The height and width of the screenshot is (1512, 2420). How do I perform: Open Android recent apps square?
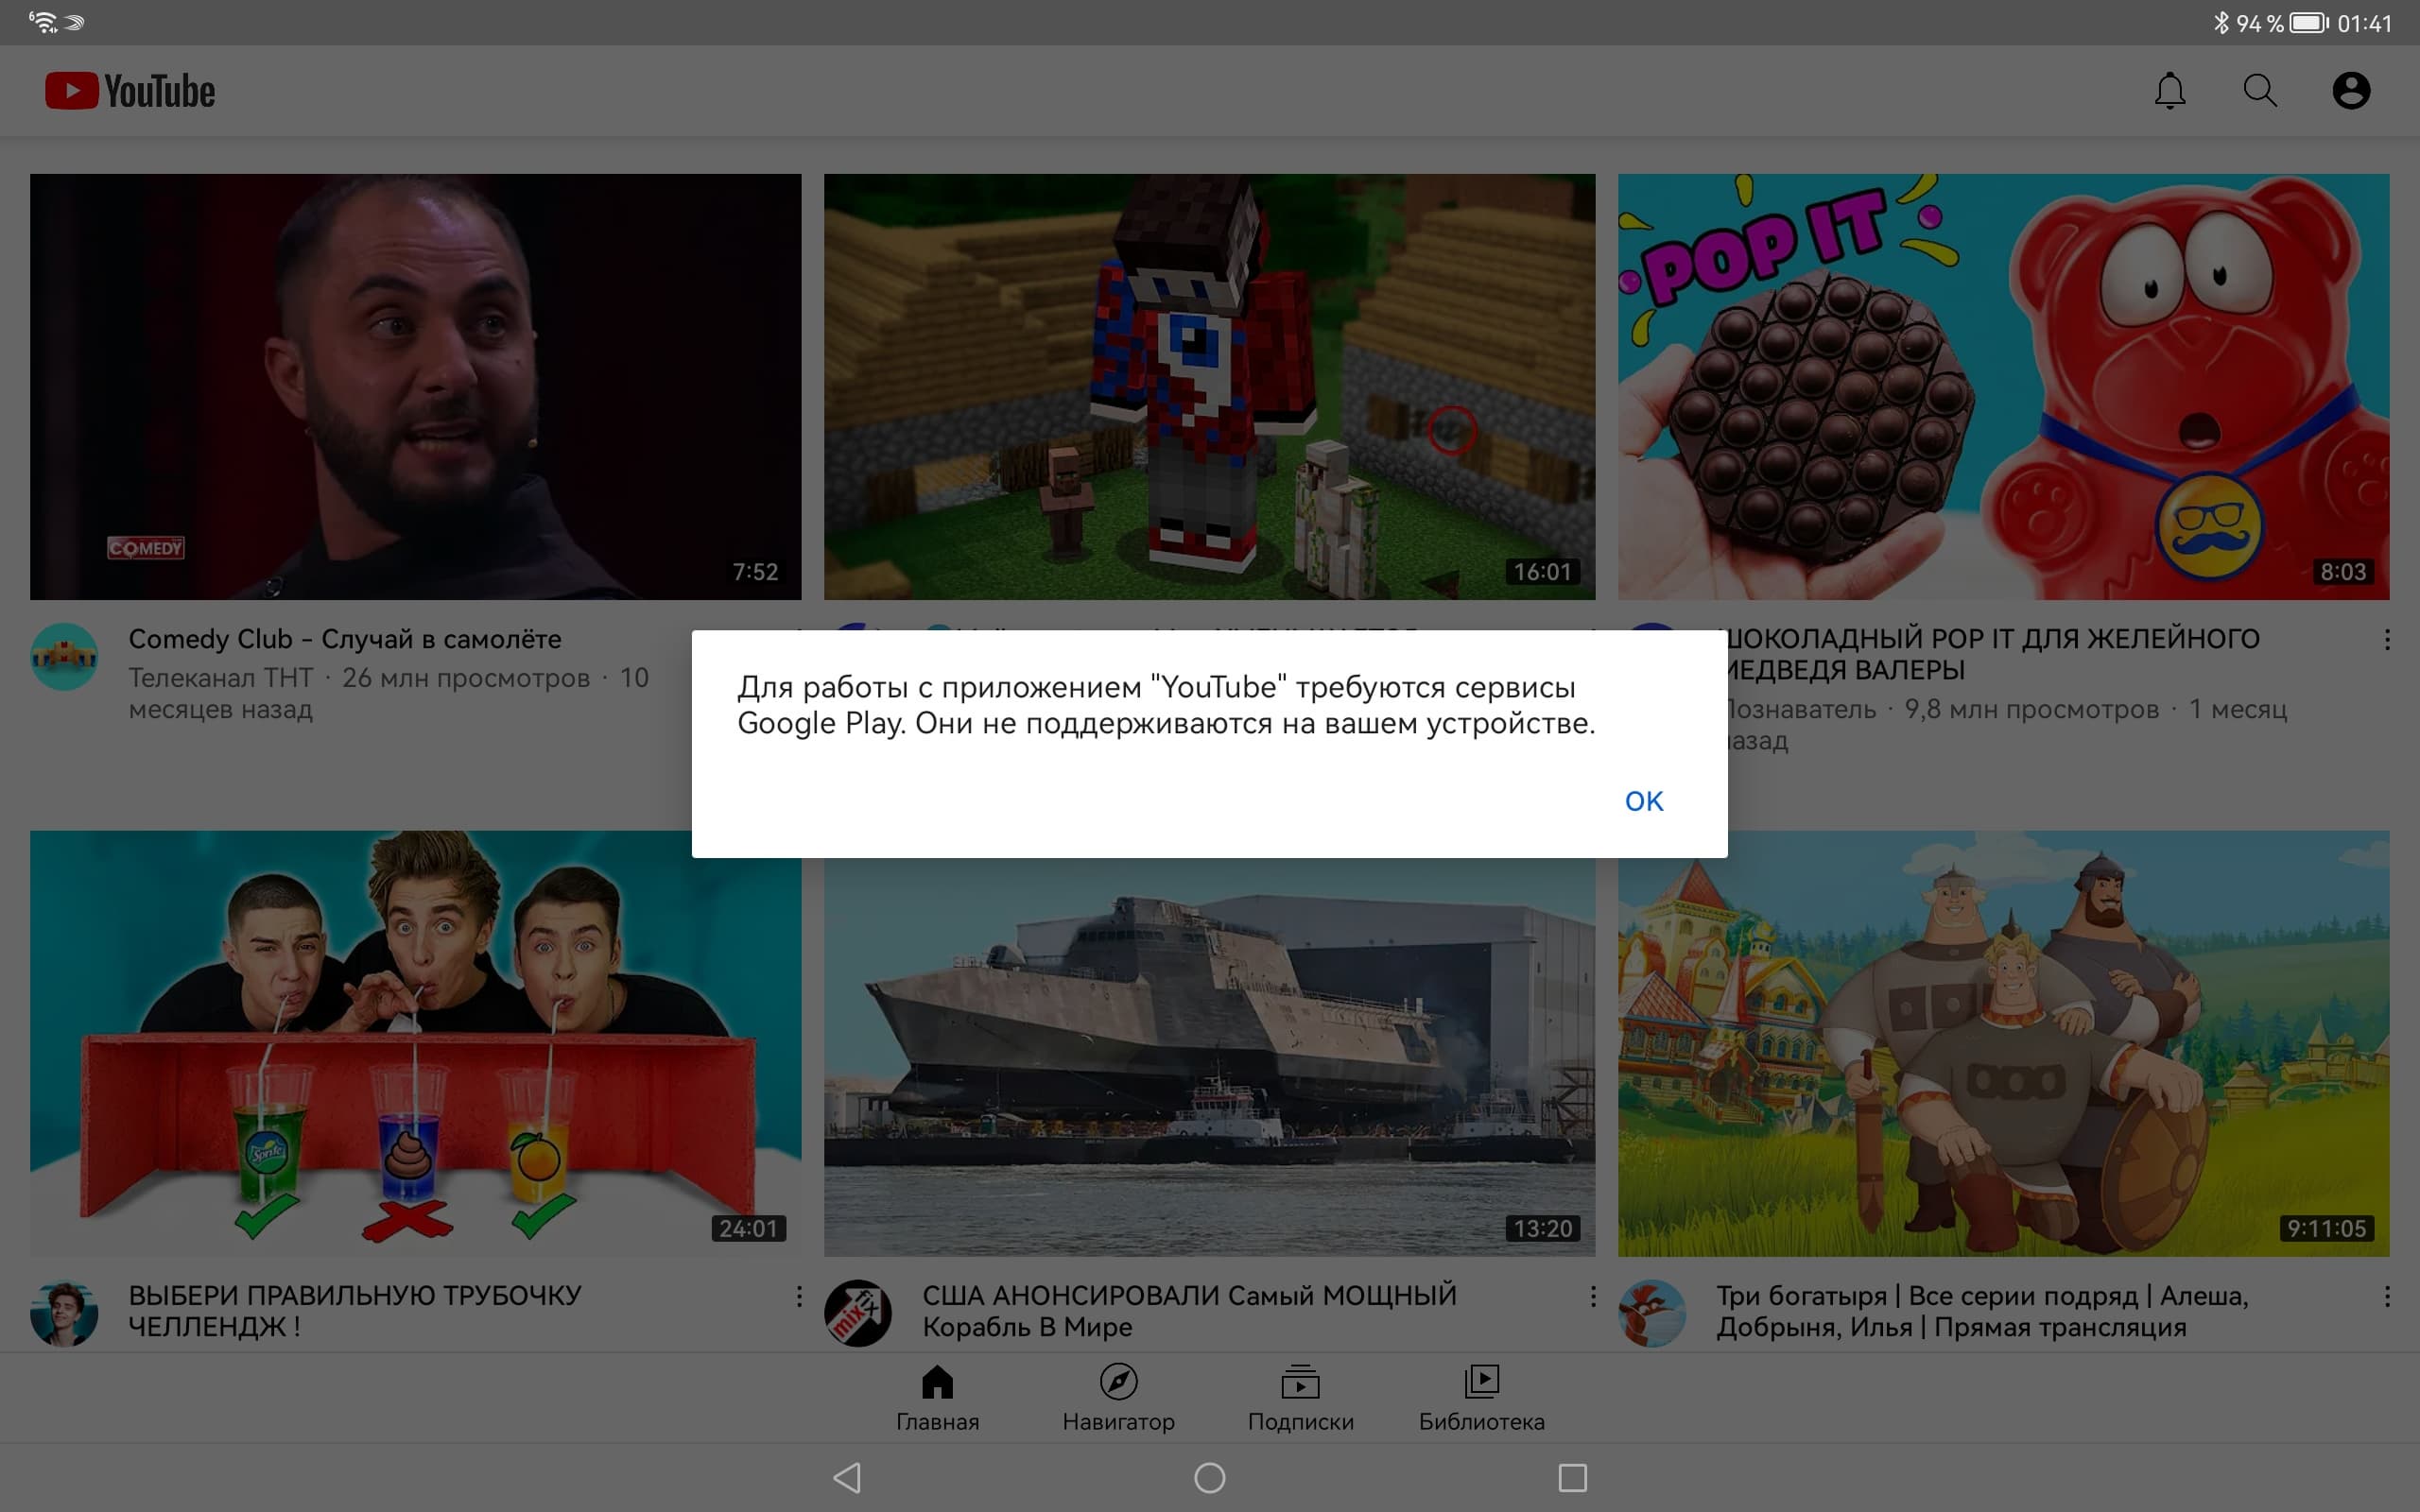[1572, 1477]
